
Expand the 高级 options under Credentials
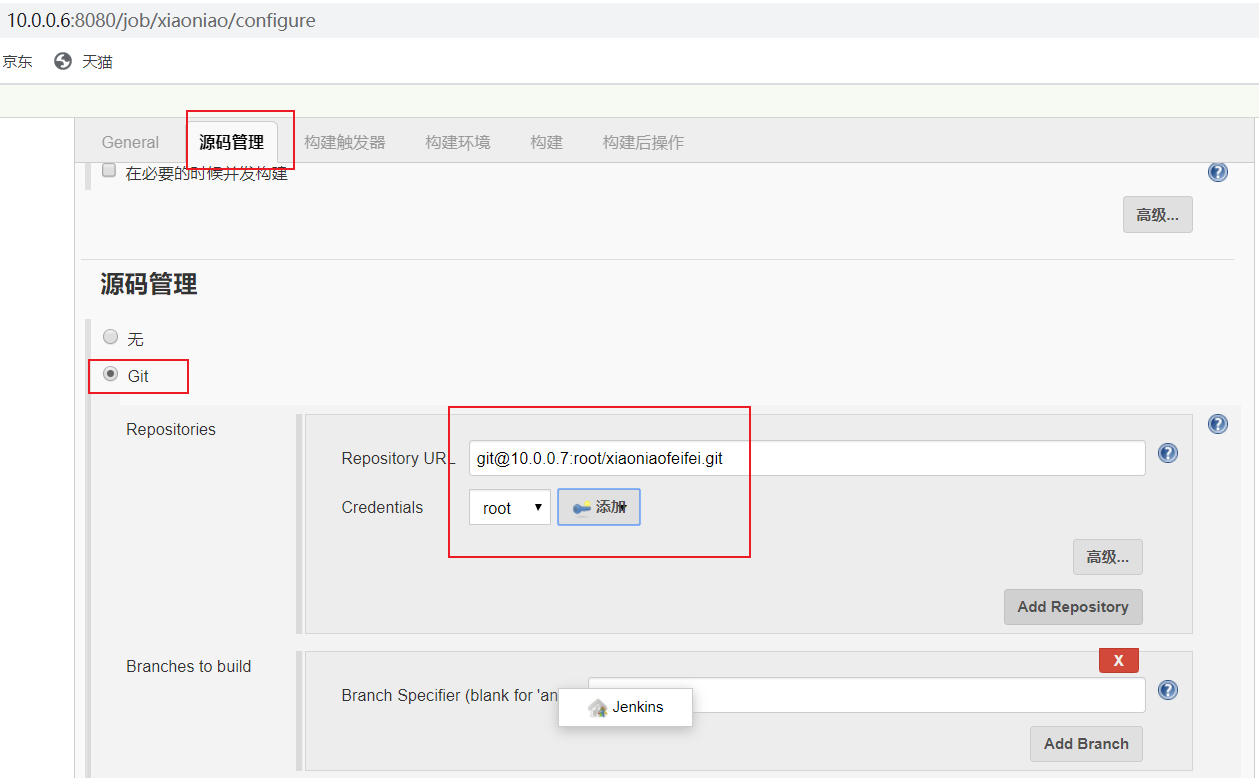[1107, 557]
